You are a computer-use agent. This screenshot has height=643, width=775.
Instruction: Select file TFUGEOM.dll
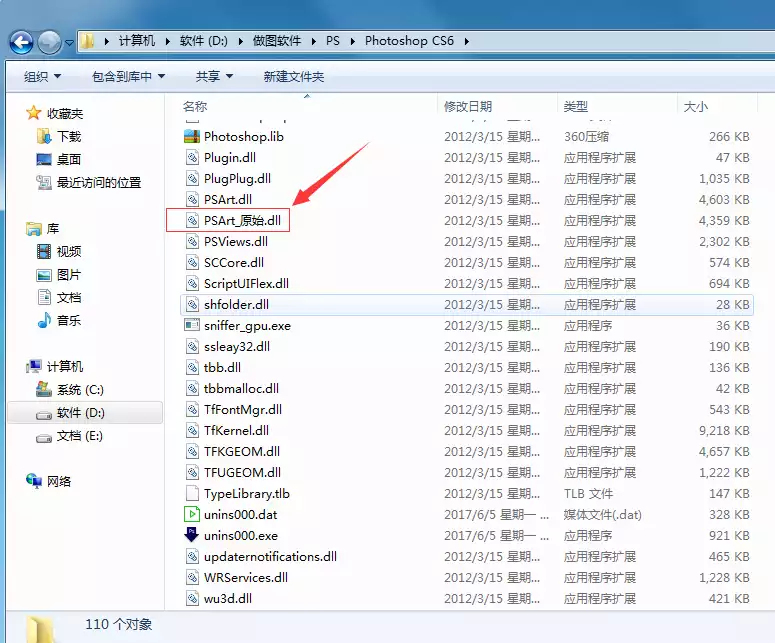242,472
